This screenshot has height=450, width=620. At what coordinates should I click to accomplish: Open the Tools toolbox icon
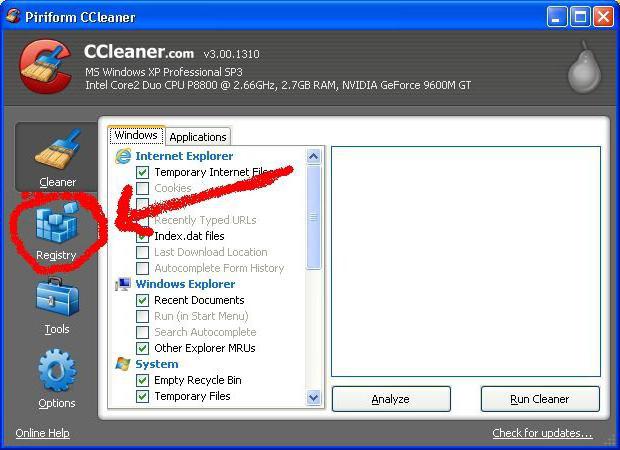tap(57, 297)
